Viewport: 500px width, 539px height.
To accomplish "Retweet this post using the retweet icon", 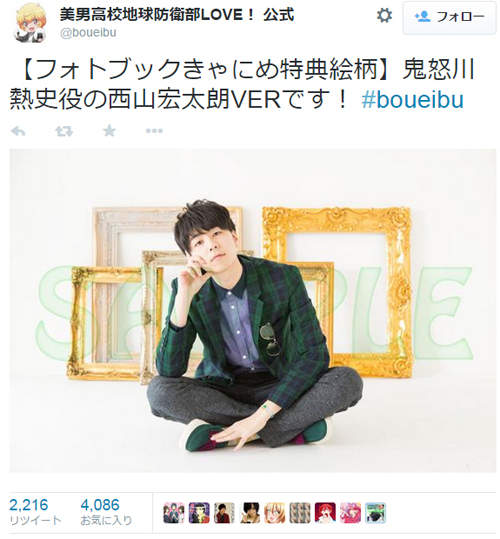I will pyautogui.click(x=64, y=131).
